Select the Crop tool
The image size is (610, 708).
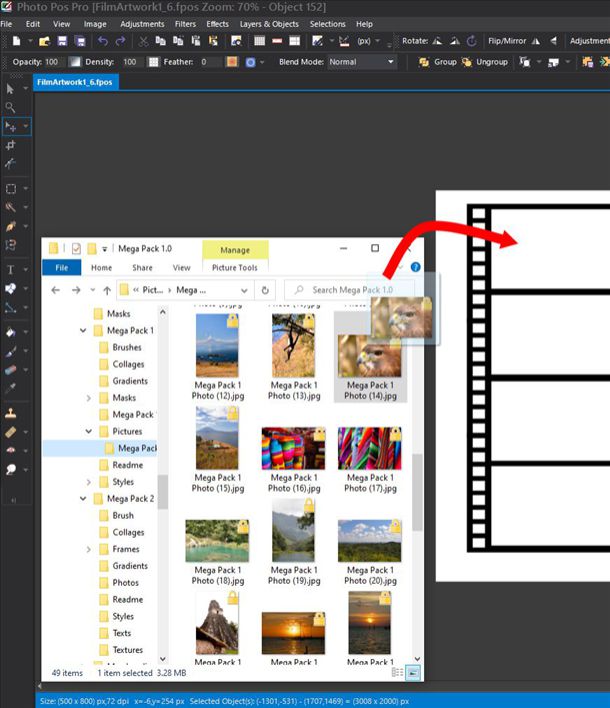(10, 145)
